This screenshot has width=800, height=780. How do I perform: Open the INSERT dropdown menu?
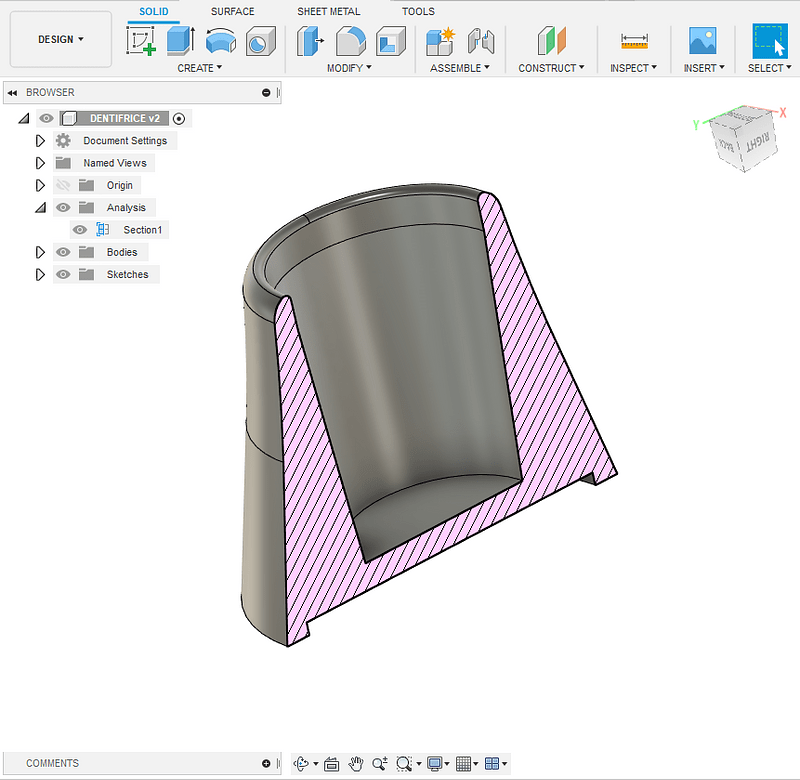click(704, 68)
